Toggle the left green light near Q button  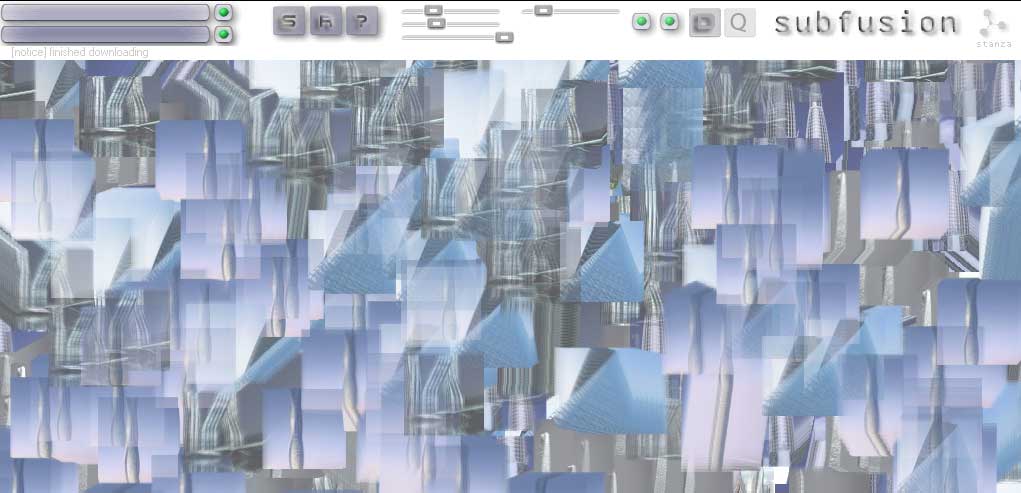pyautogui.click(x=642, y=21)
